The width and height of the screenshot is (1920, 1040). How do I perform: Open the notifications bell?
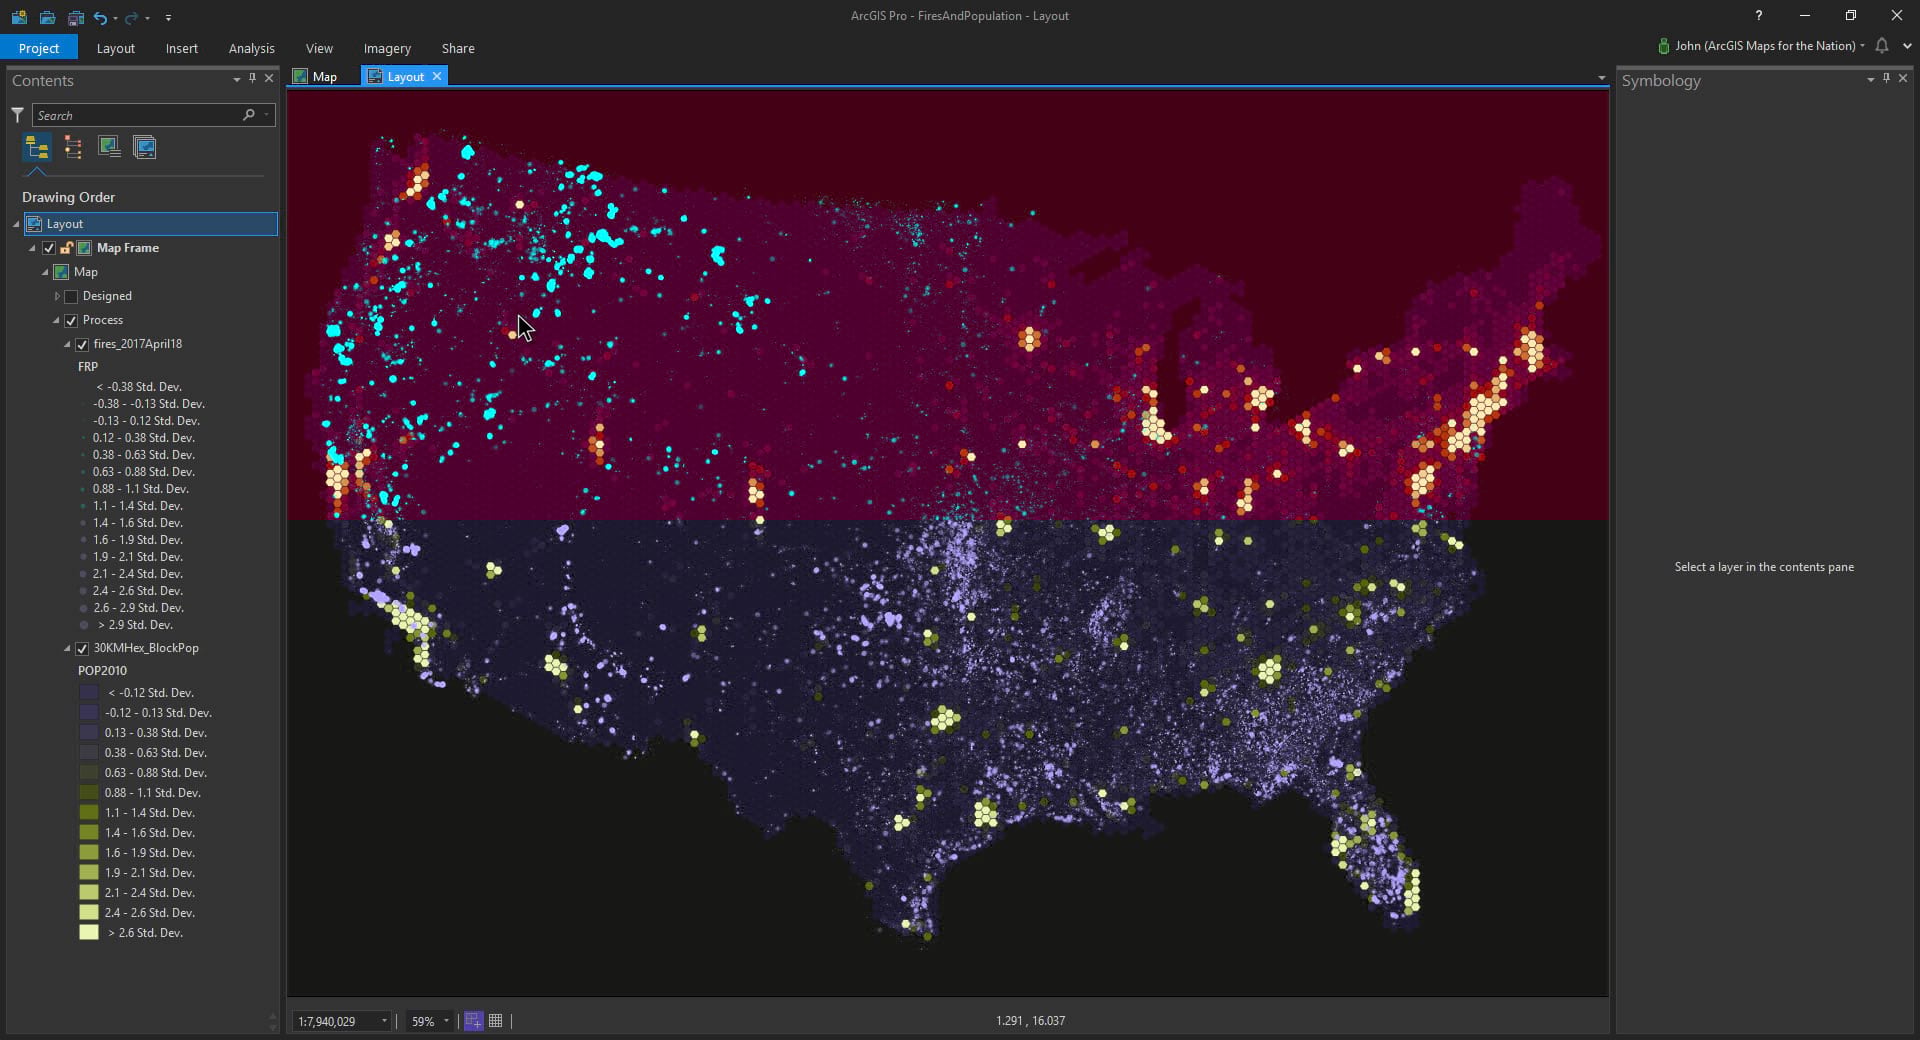pyautogui.click(x=1881, y=46)
